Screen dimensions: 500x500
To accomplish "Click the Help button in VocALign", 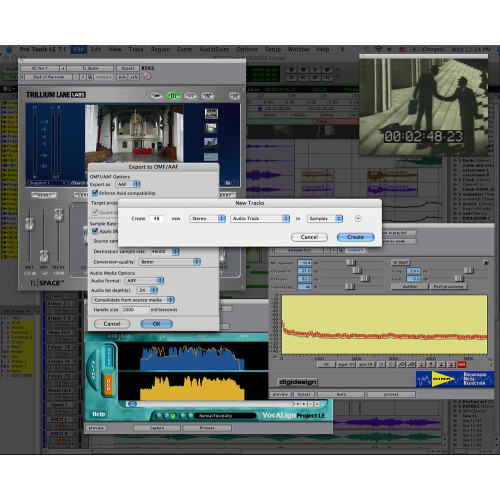I will tap(99, 414).
